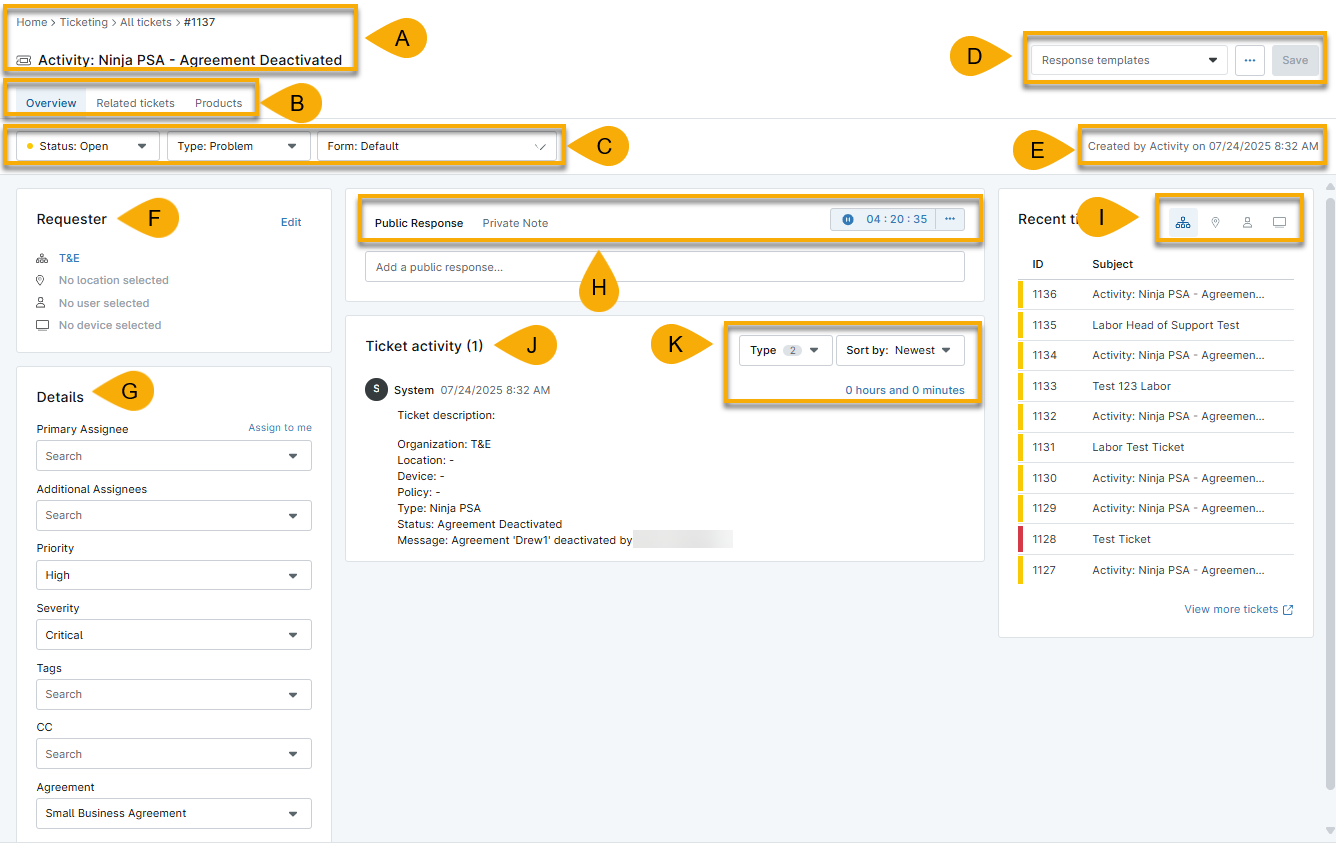Screen dimensions: 1336x843
Task: Open external link icon beside View more tickets
Action: [1288, 610]
